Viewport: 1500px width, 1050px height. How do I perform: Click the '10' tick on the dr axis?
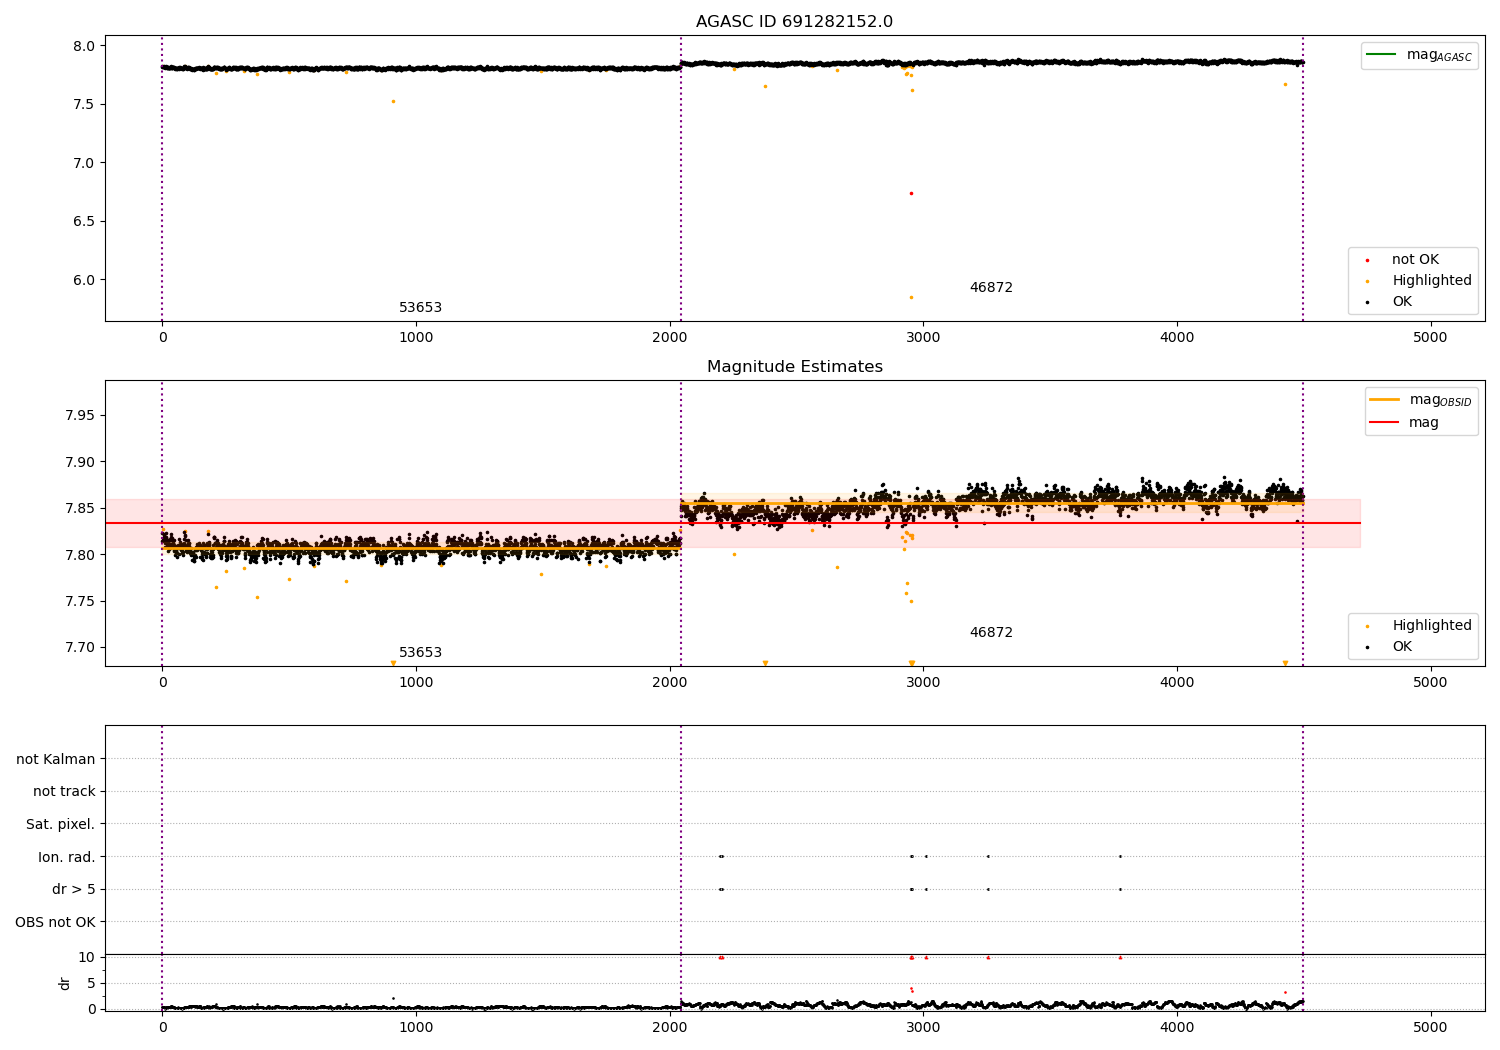click(87, 958)
